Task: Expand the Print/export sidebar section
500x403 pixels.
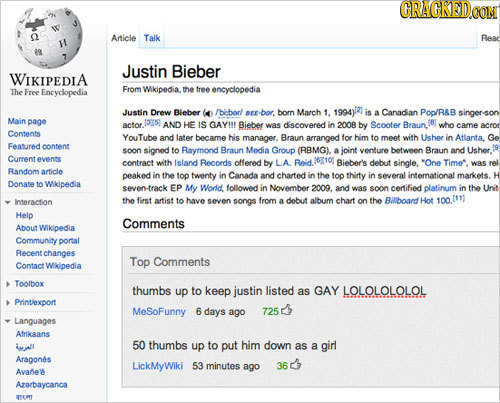Action: pos(8,303)
